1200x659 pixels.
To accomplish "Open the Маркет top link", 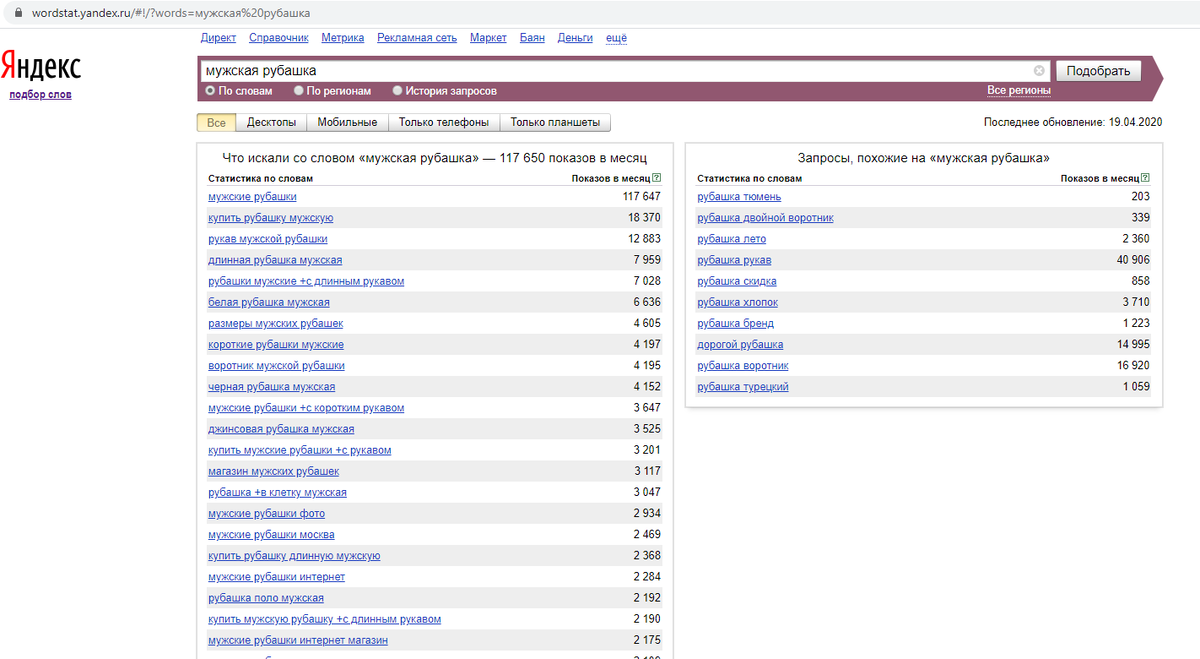I will 488,38.
